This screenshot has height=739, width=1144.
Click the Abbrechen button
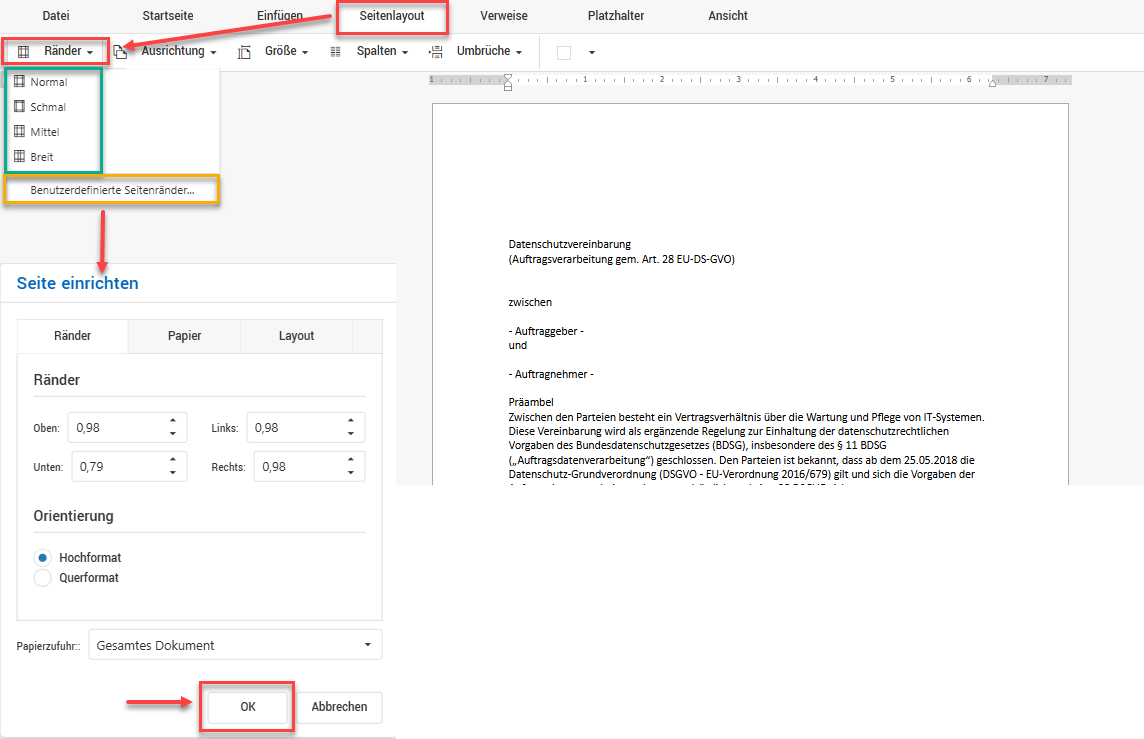(339, 706)
